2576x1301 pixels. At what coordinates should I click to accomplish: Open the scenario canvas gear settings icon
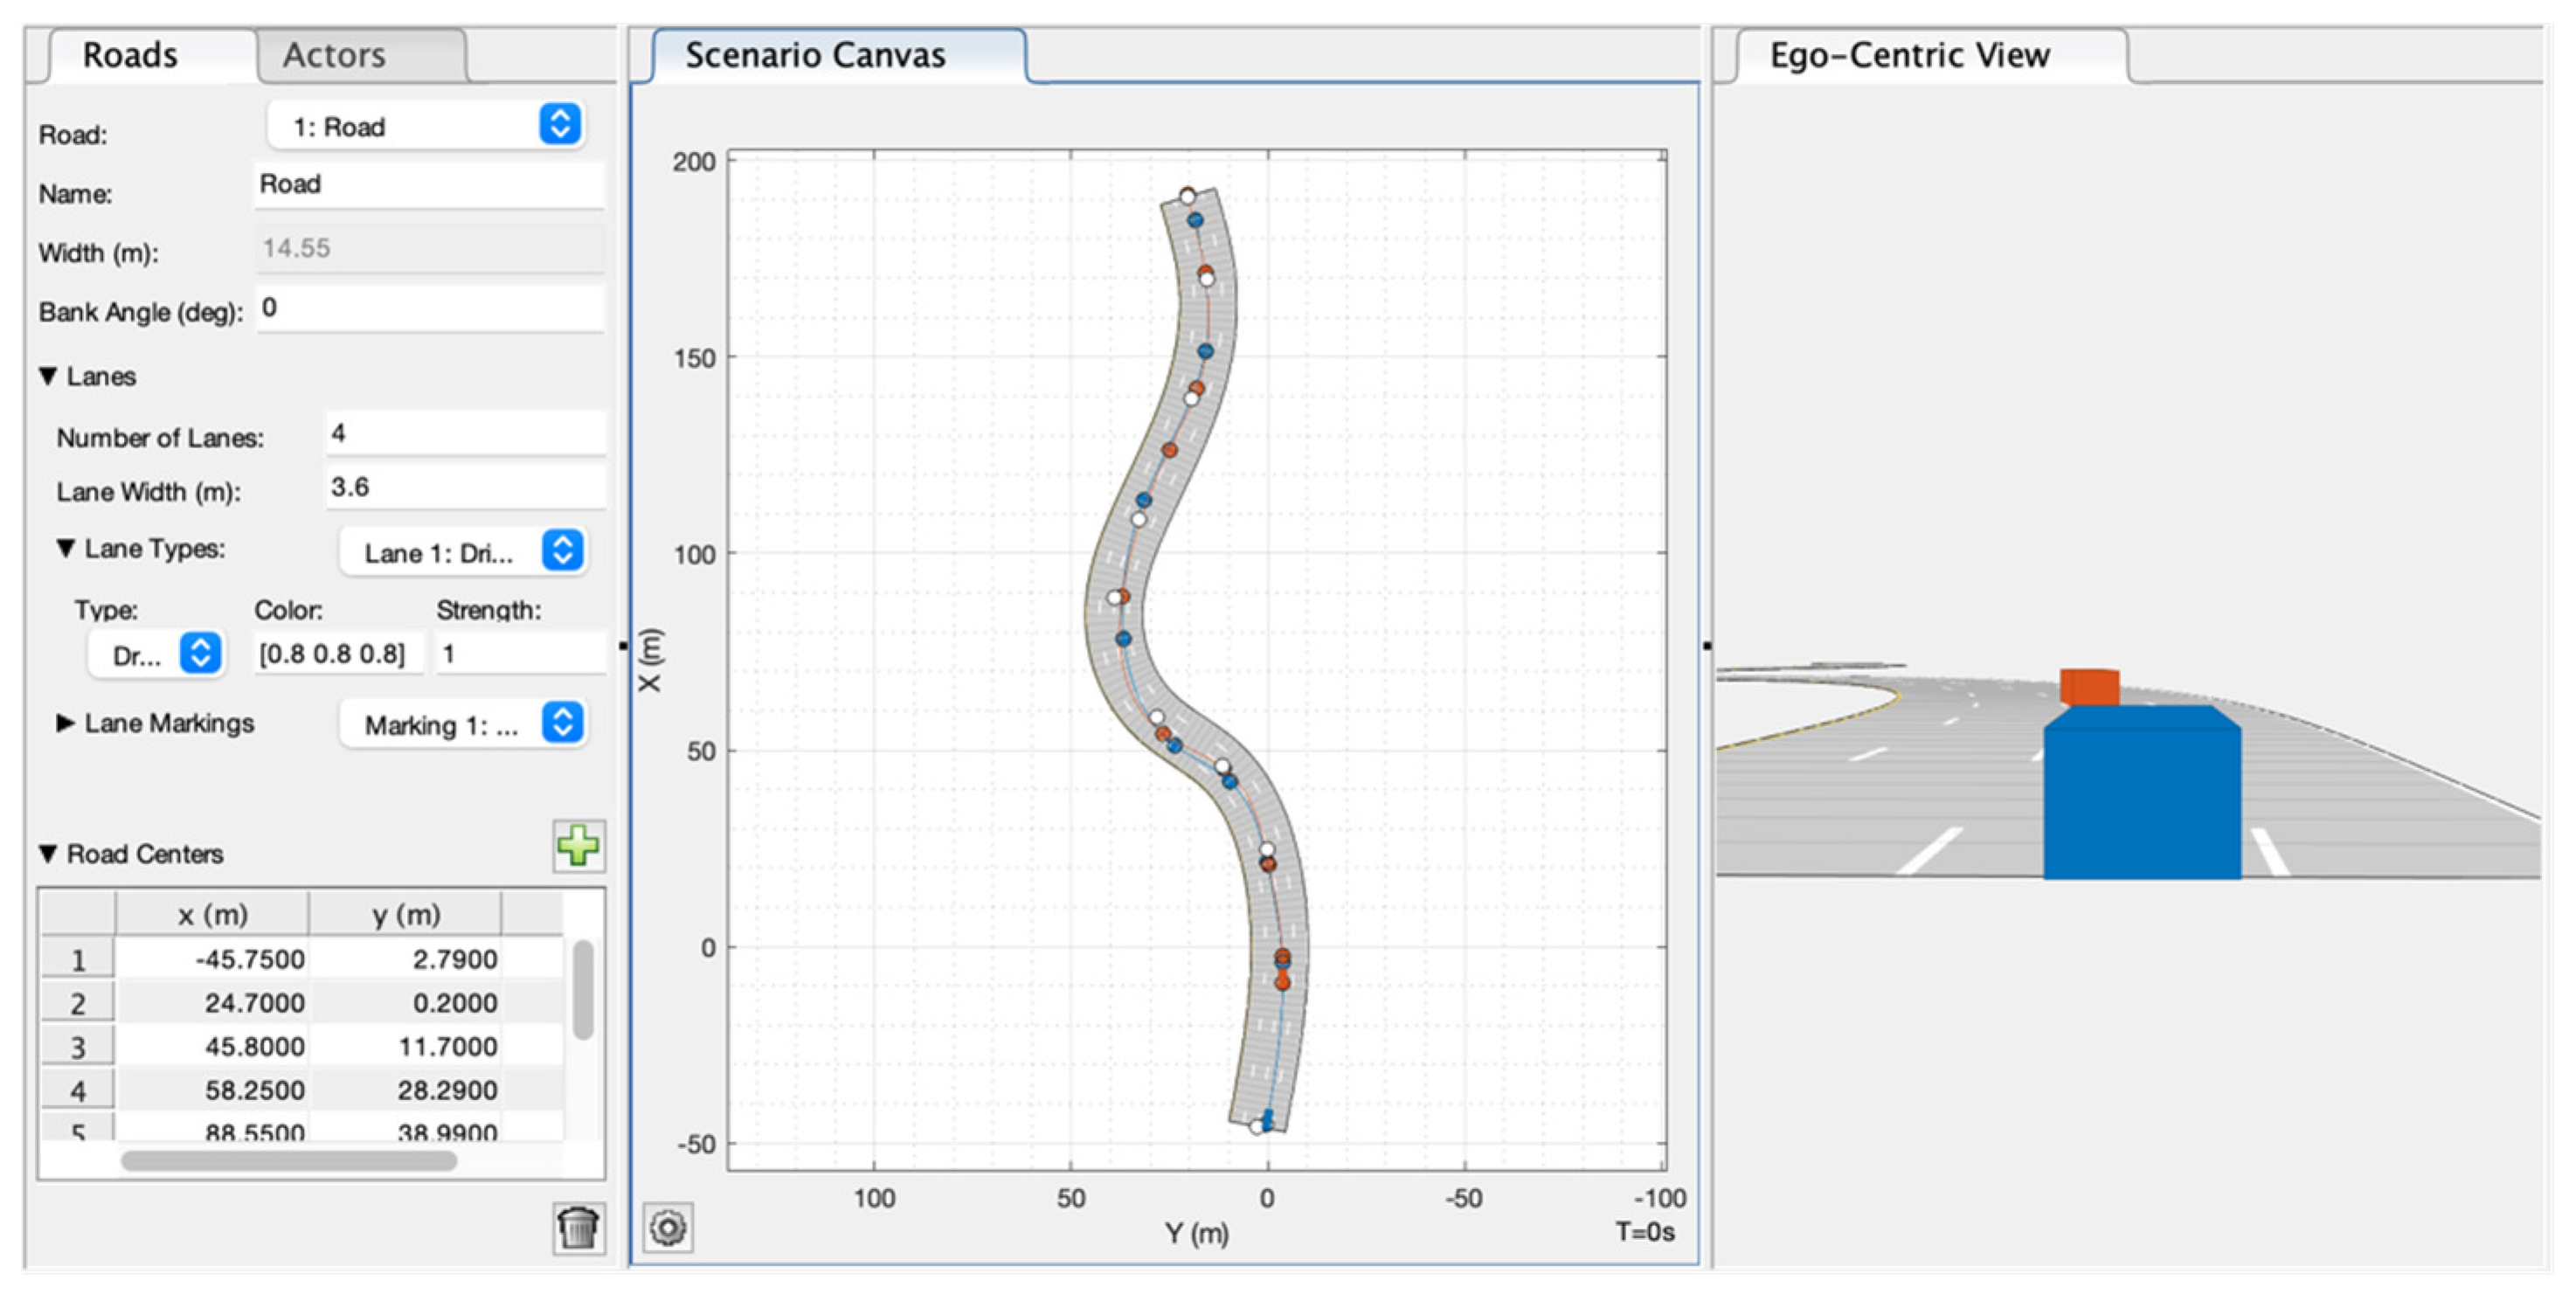(x=668, y=1227)
